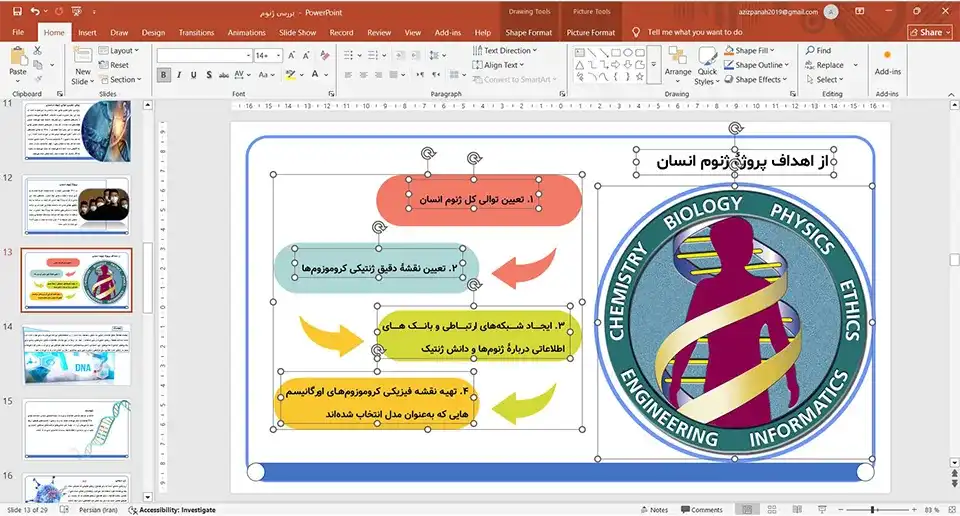Start Slide Show from status bar icon
Viewport: 960px width, 516px height.
(x=822, y=509)
